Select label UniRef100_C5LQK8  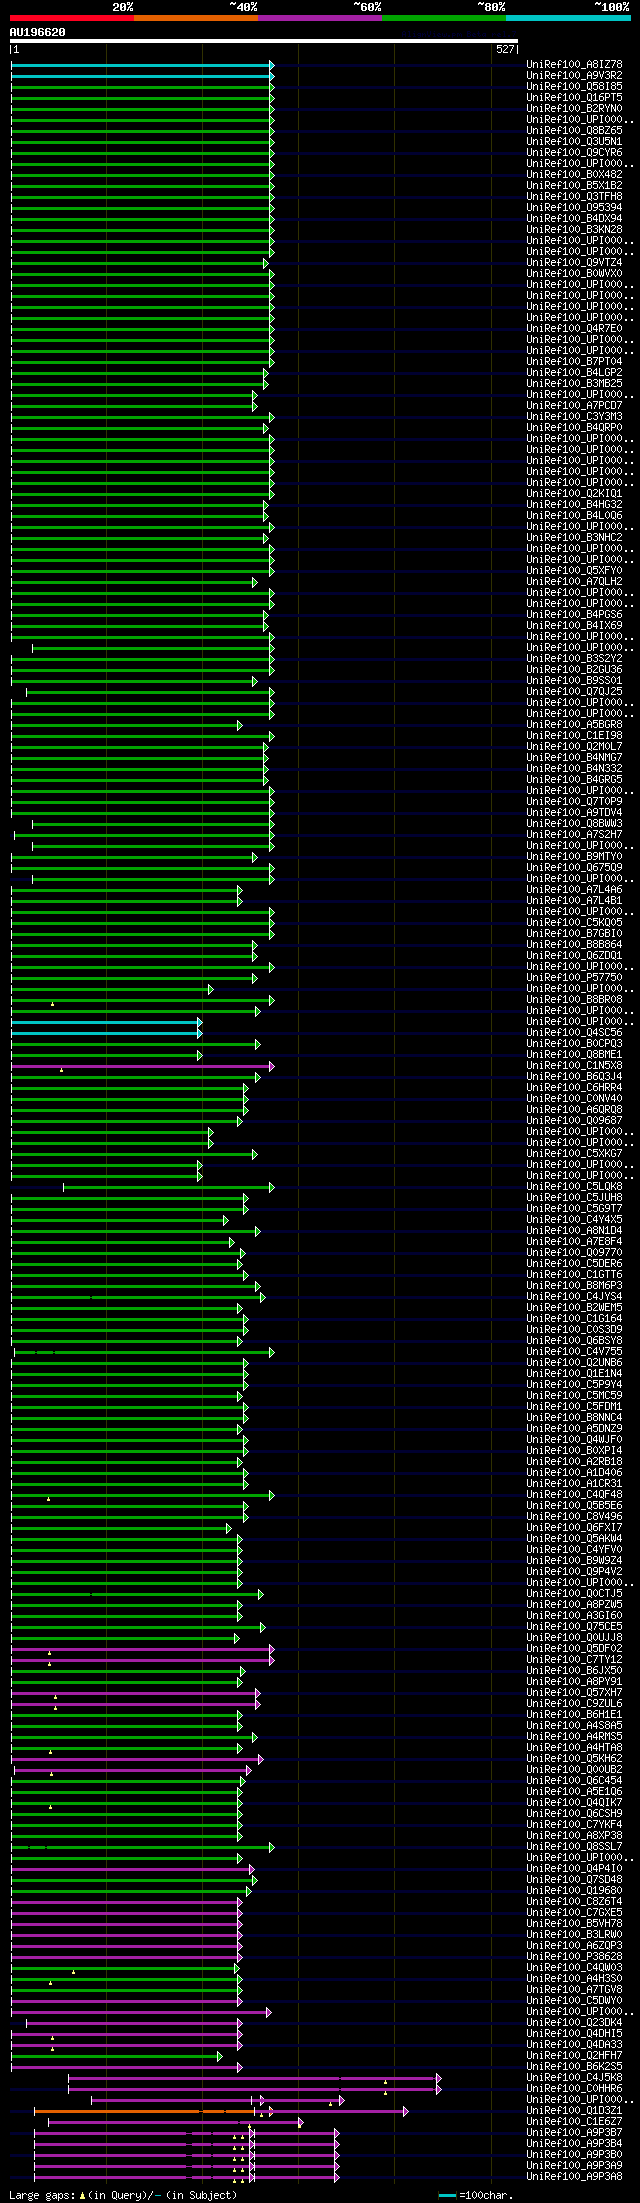[574, 1186]
